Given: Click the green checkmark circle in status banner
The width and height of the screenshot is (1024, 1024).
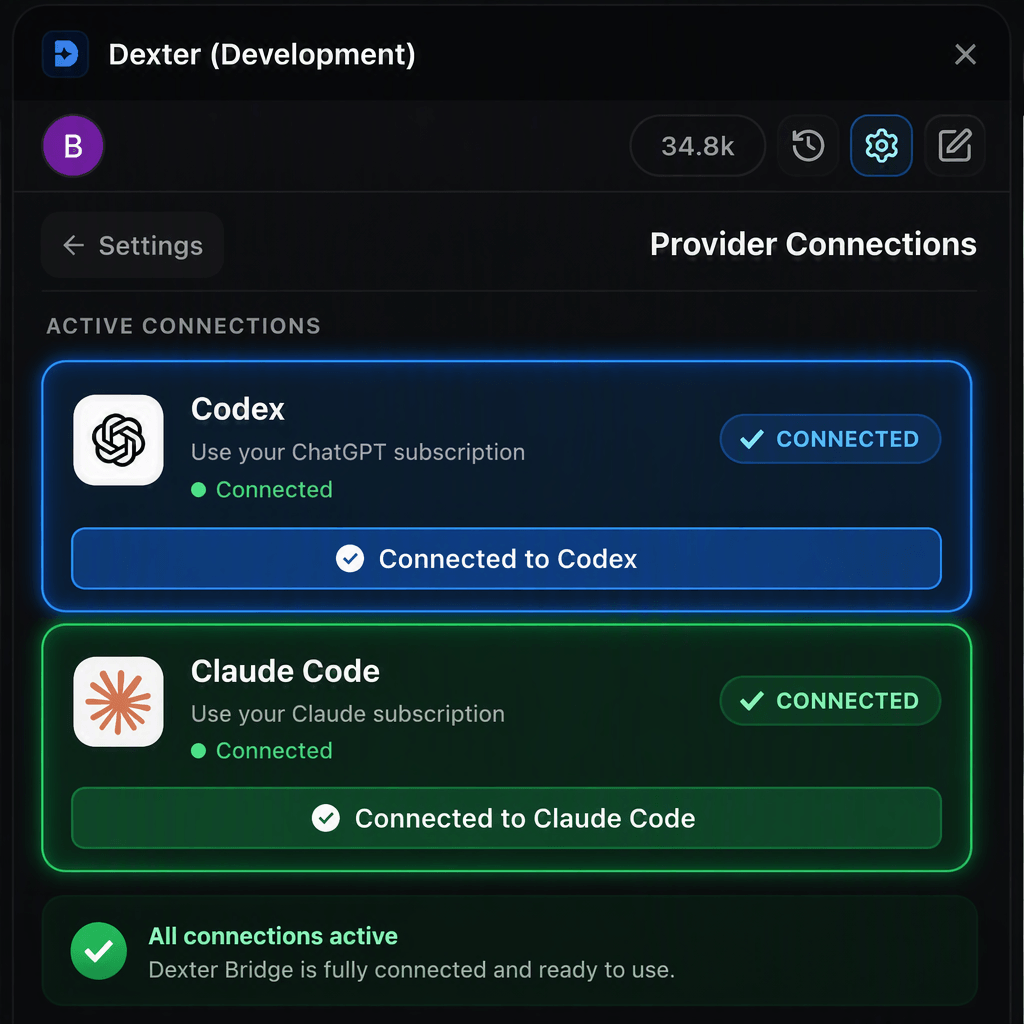Looking at the screenshot, I should coord(99,951).
